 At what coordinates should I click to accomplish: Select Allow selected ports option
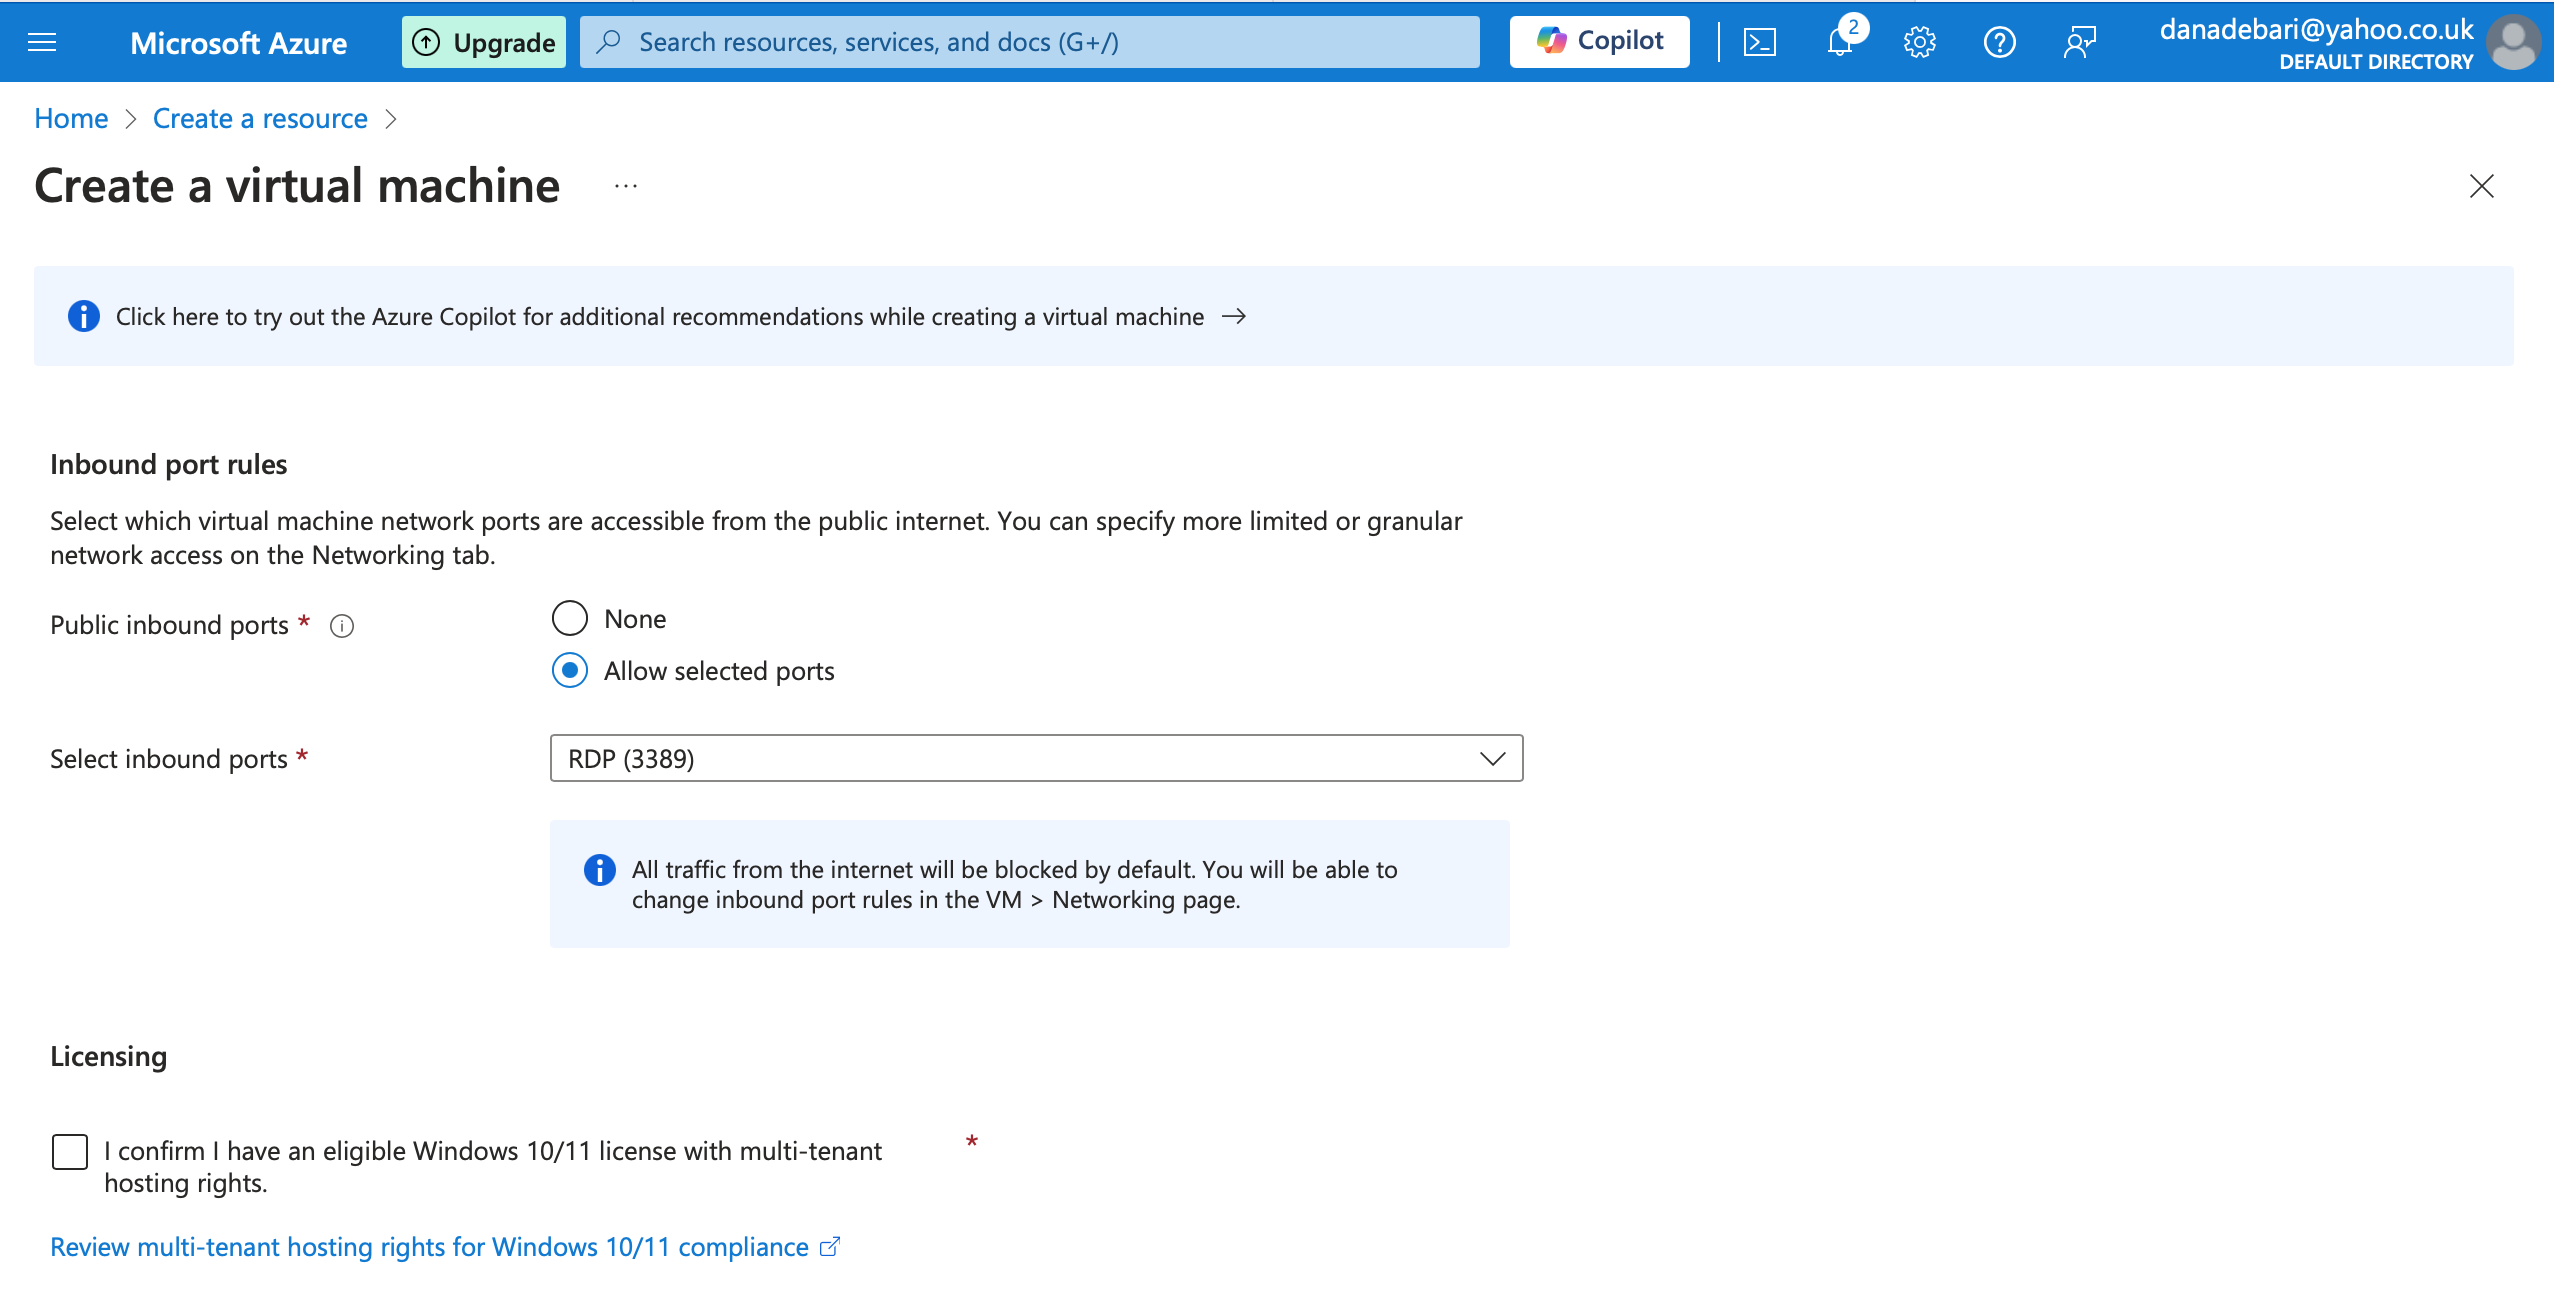tap(570, 671)
